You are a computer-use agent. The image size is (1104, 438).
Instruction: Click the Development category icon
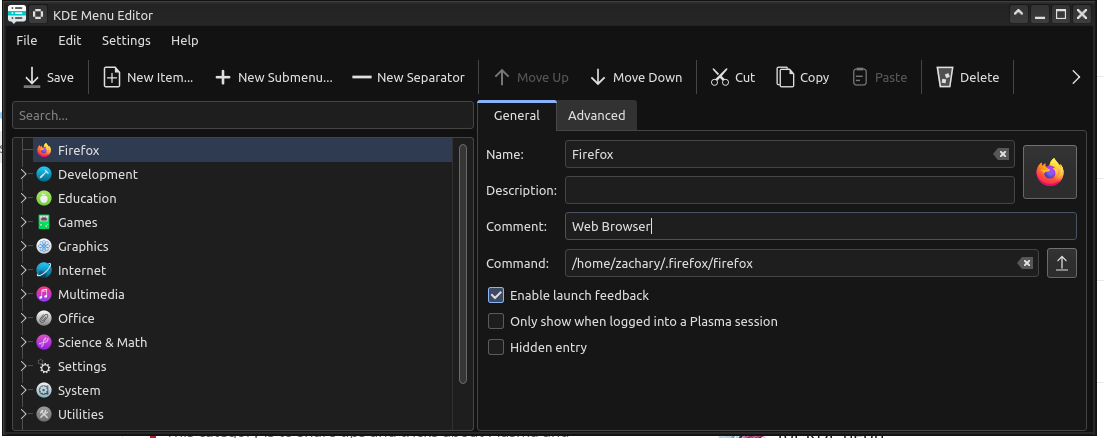click(x=44, y=175)
